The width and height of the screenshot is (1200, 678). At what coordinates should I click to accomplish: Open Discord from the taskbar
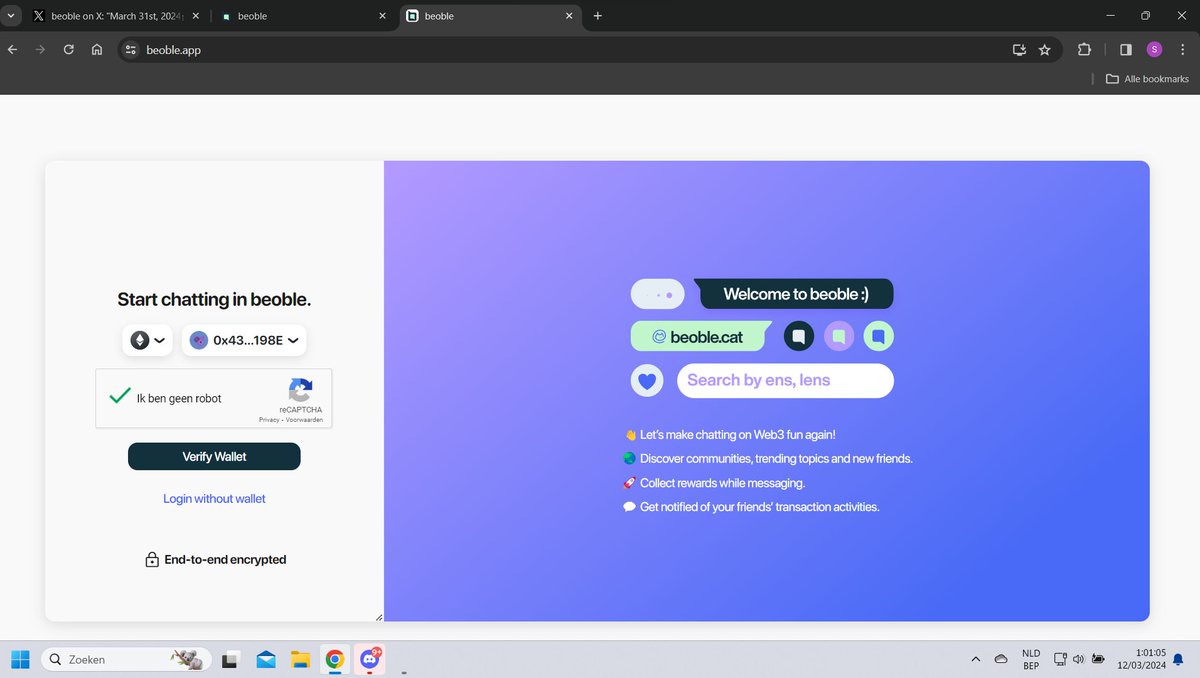click(x=370, y=658)
